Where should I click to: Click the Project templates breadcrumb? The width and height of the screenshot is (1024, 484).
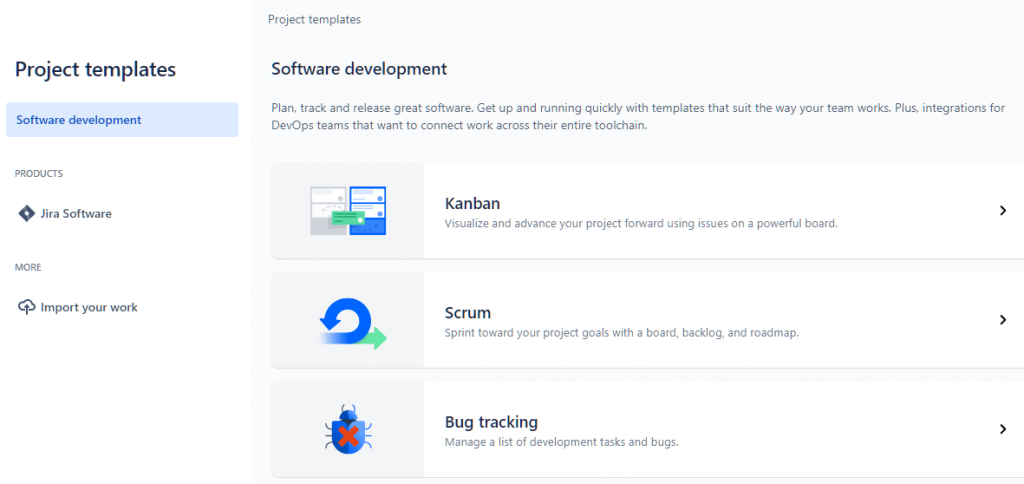coord(314,20)
